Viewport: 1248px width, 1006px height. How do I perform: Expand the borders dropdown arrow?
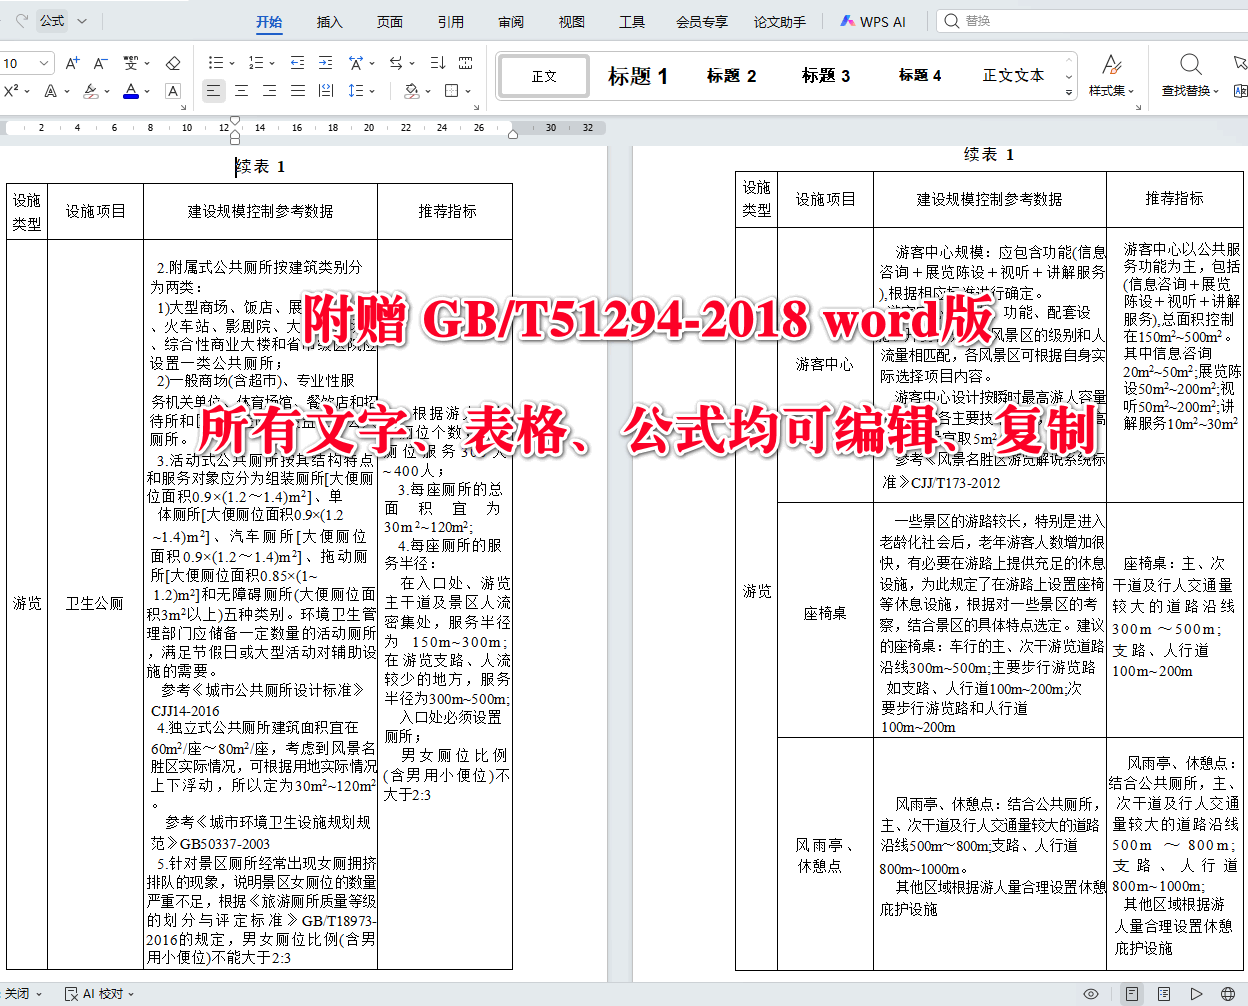(467, 92)
